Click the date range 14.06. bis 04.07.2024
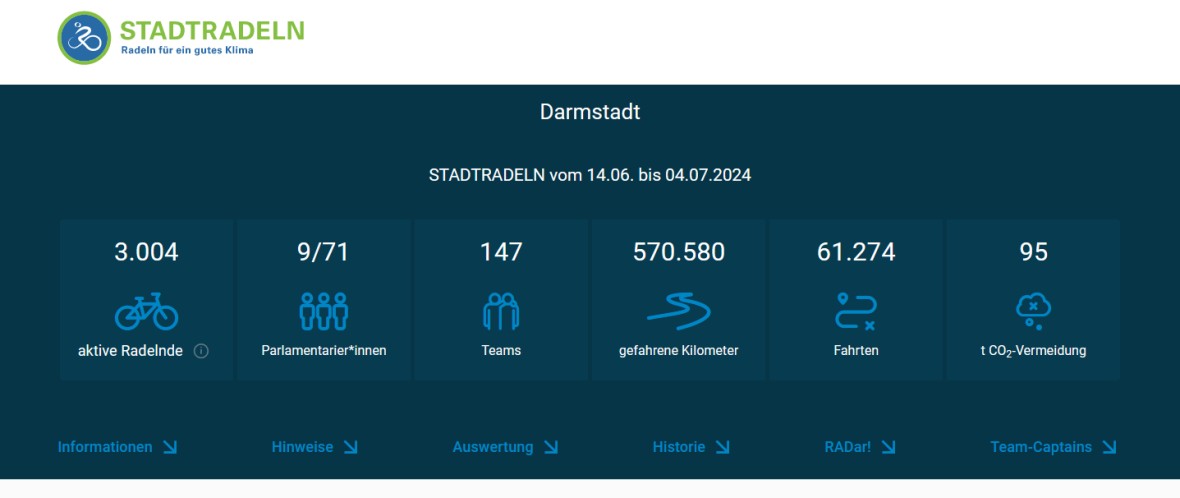The image size is (1180, 498). point(669,175)
